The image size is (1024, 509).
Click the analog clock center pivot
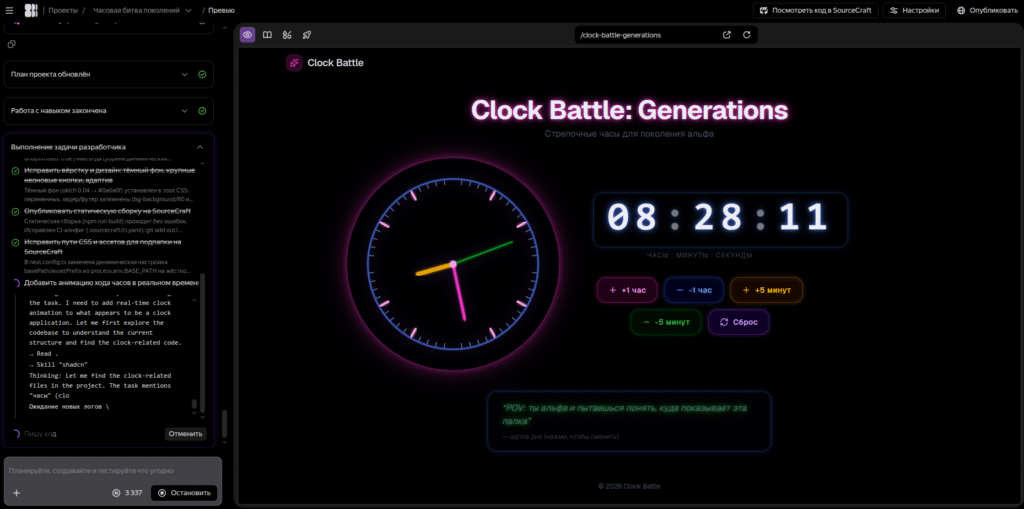click(x=453, y=264)
